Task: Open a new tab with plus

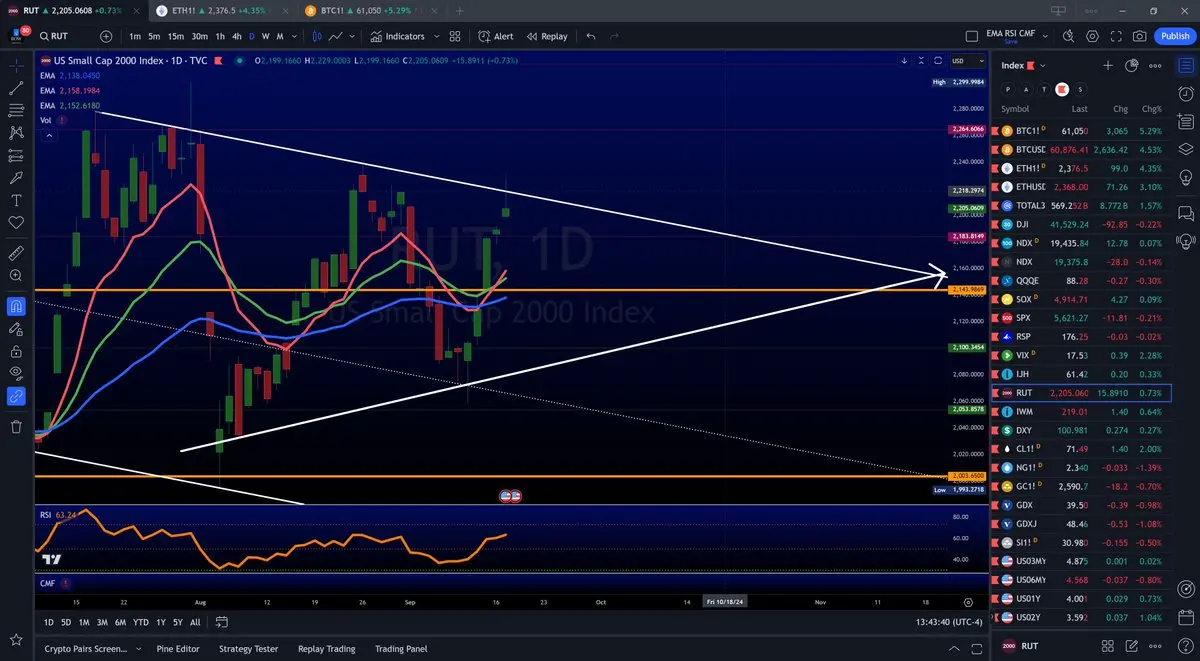Action: [460, 10]
